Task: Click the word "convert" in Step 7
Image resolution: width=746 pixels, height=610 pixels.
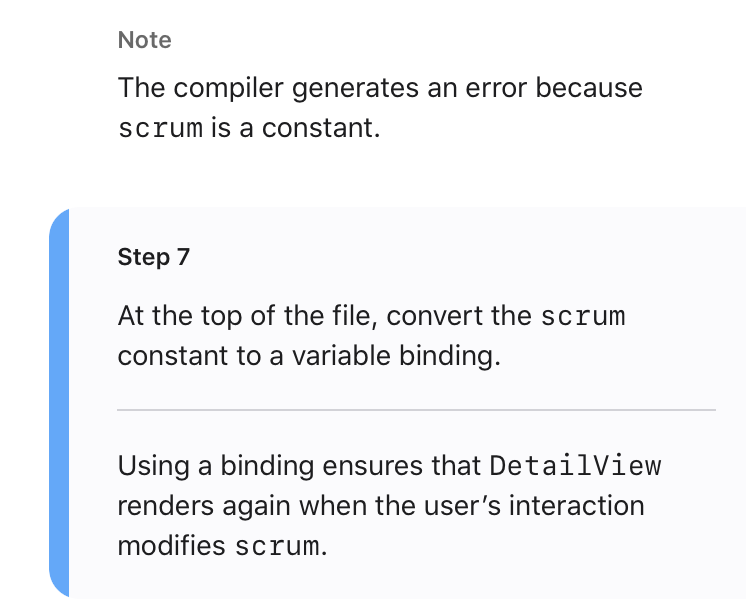Action: 429,316
